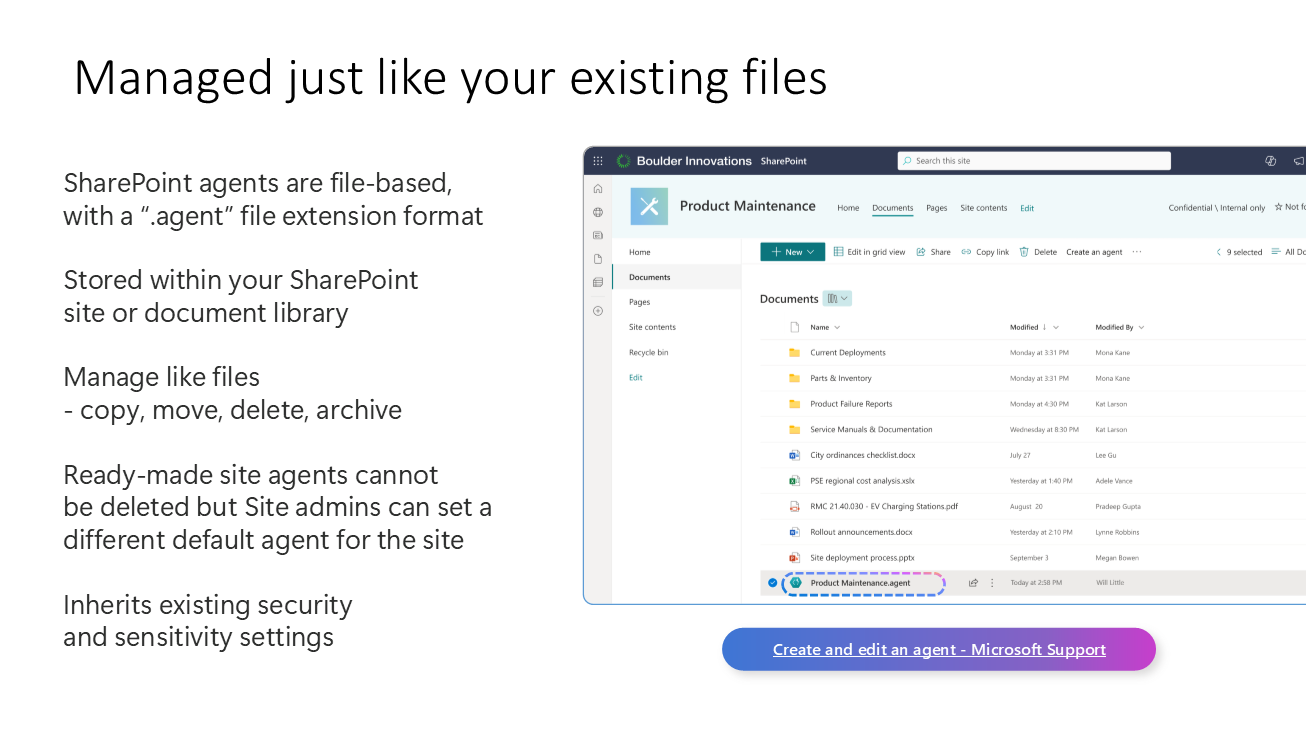The height and width of the screenshot is (734, 1306).
Task: Click Edit link in the left sidebar
Action: 636,377
